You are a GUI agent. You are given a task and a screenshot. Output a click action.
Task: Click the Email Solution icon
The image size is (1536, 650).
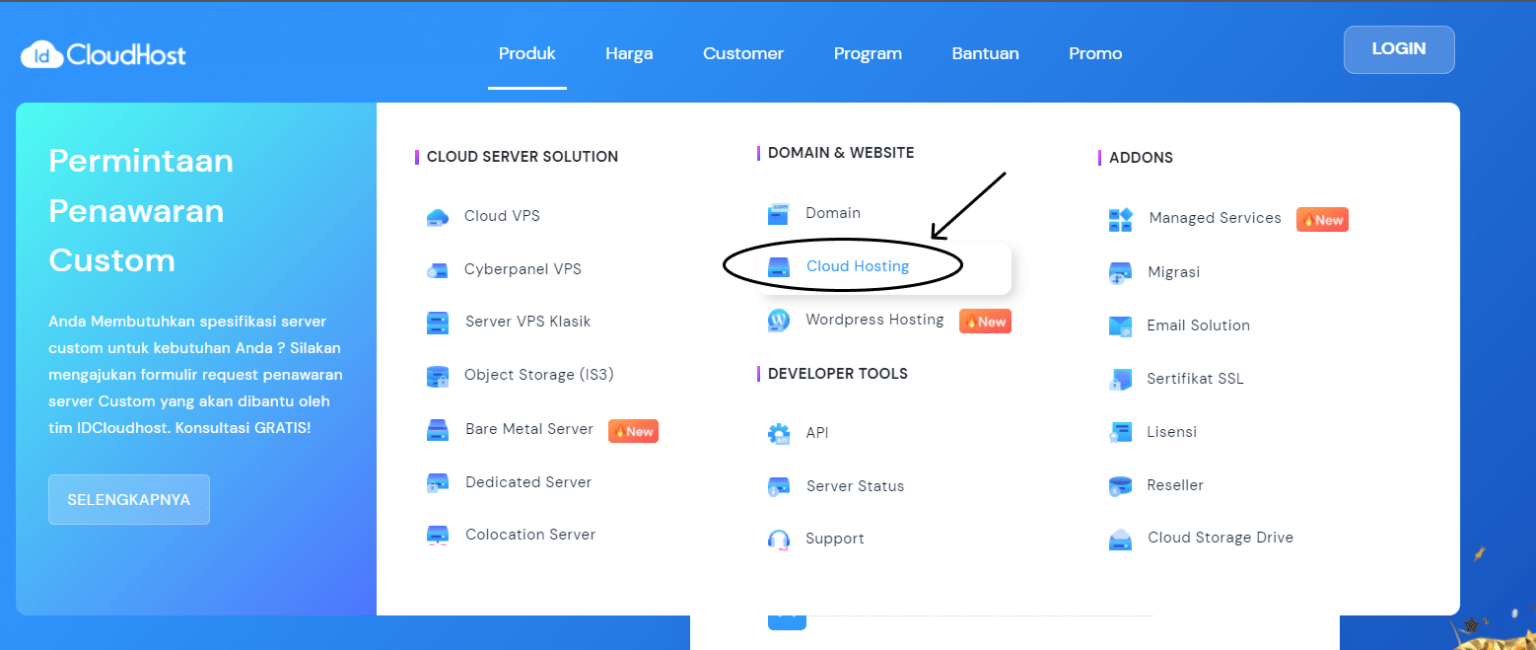click(1120, 325)
